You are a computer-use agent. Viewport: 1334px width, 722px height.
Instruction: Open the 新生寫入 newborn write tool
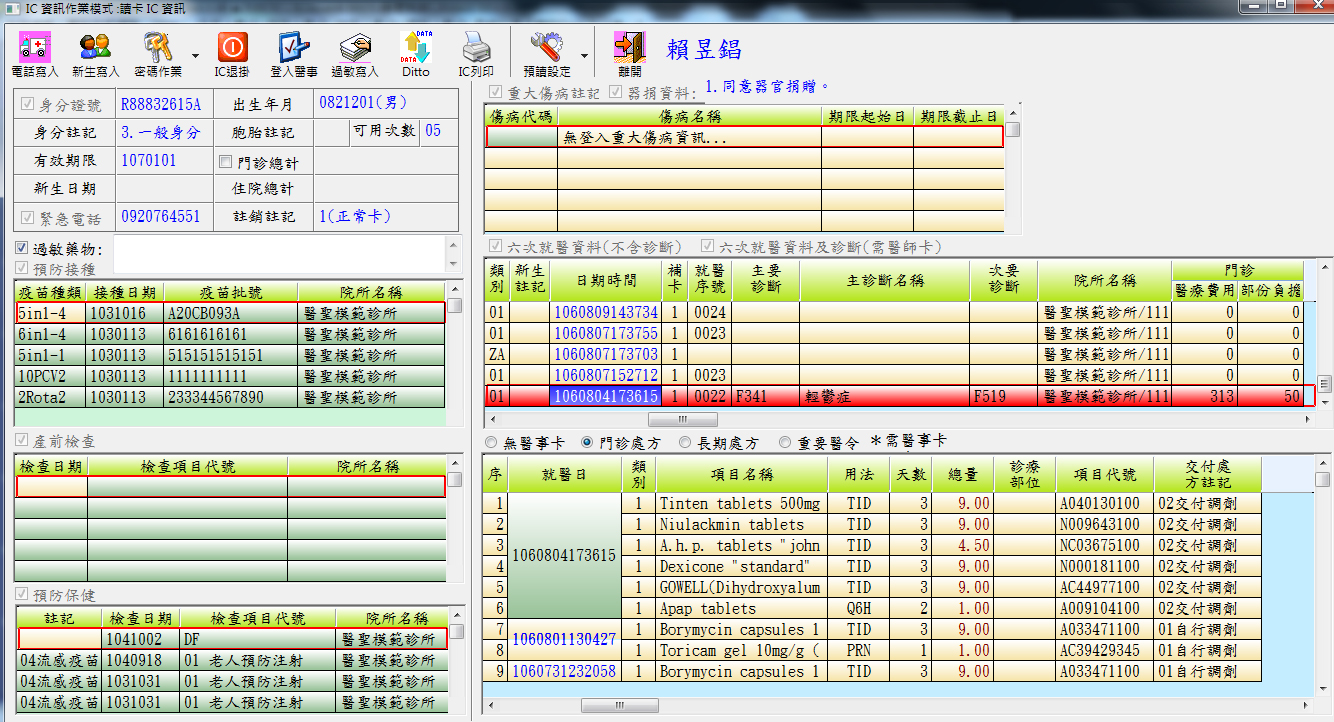pos(95,48)
